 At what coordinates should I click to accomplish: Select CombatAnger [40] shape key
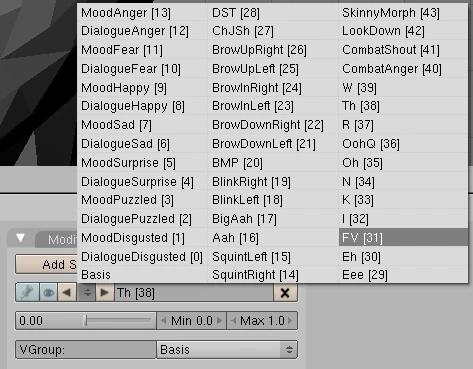(x=403, y=69)
